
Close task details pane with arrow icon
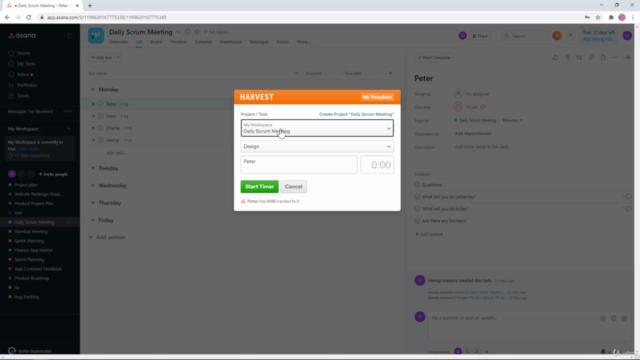pyautogui.click(x=627, y=58)
